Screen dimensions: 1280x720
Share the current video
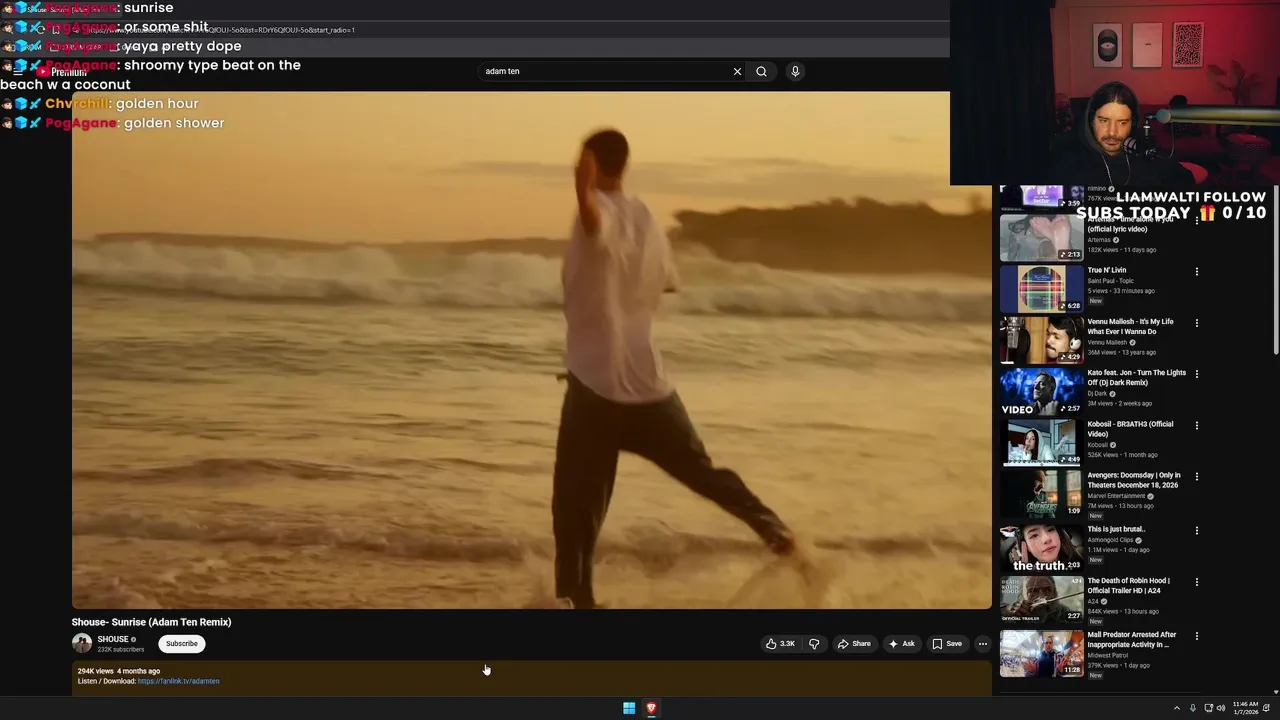[854, 644]
